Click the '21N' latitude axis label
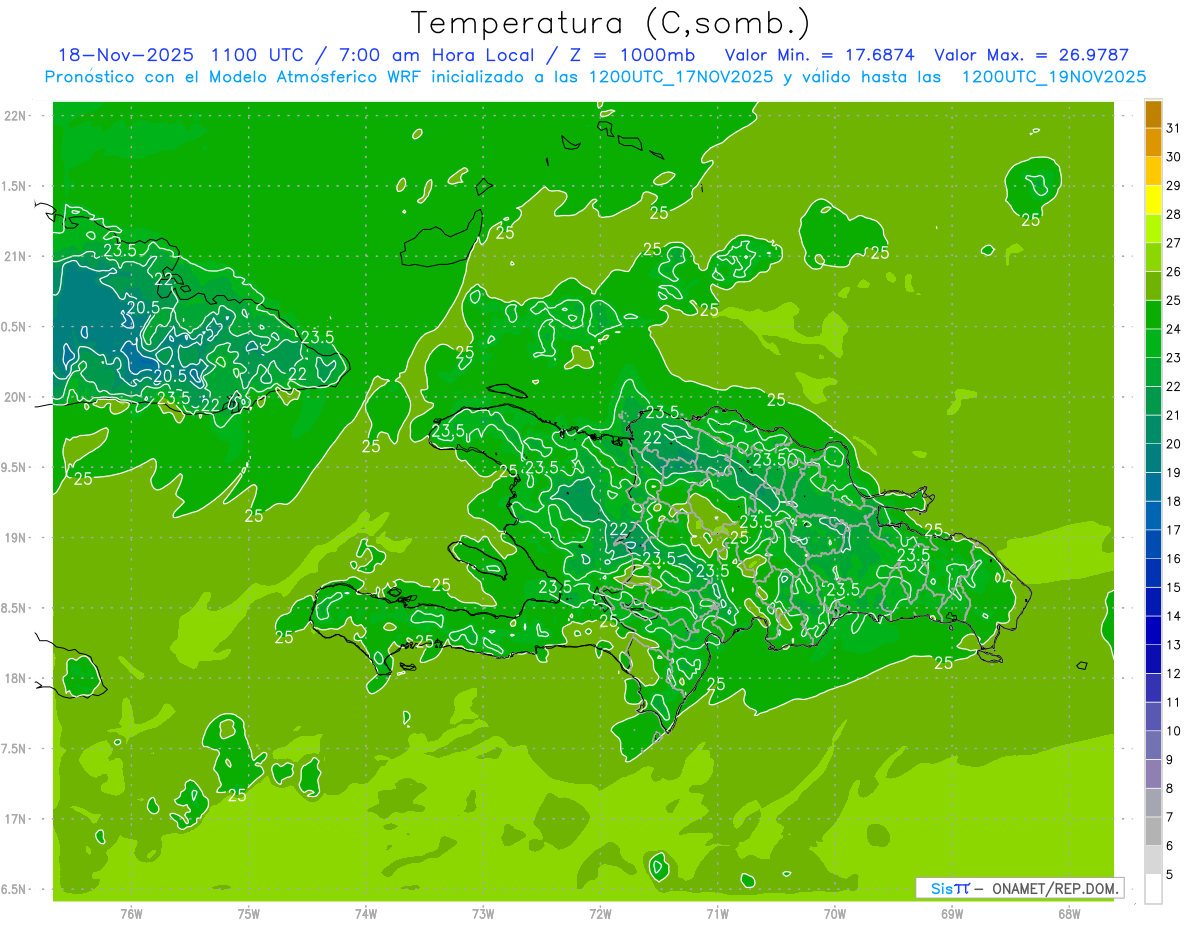The image size is (1200, 927). (15, 256)
